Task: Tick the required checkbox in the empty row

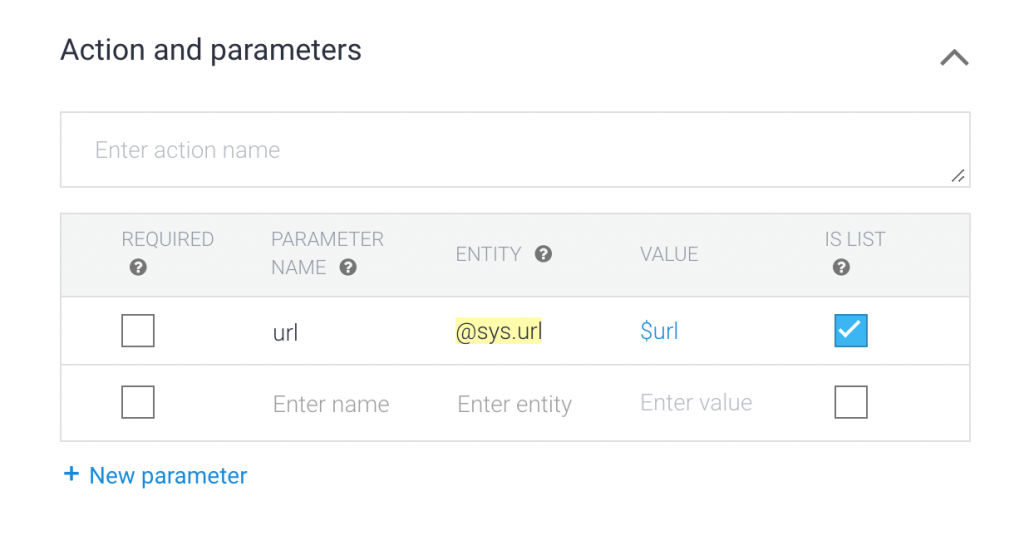Action: (138, 402)
